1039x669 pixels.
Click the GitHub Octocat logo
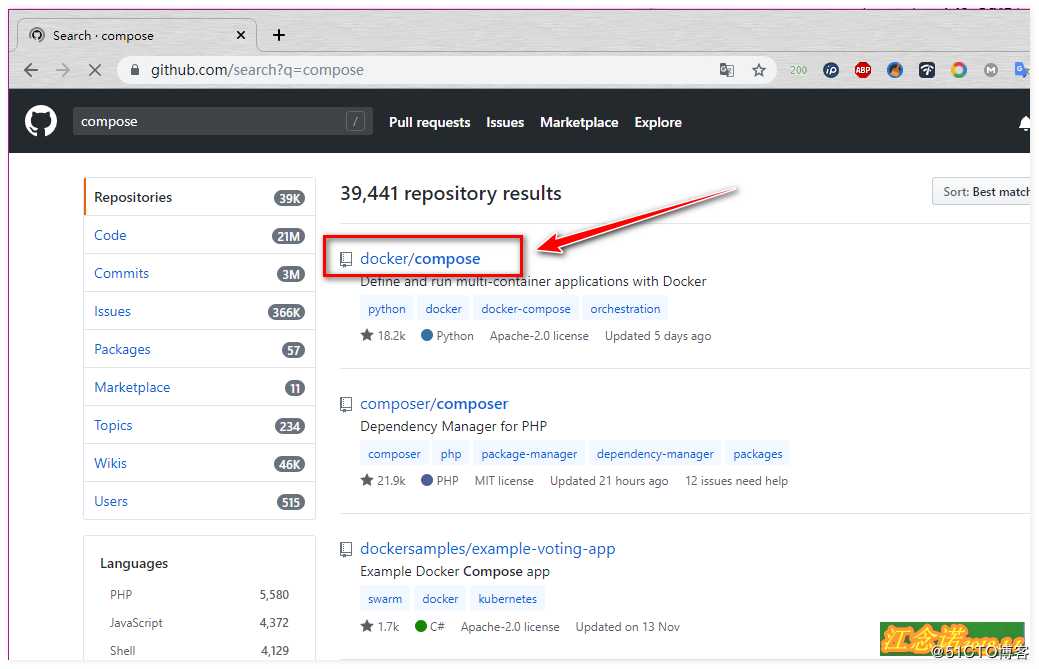click(40, 122)
